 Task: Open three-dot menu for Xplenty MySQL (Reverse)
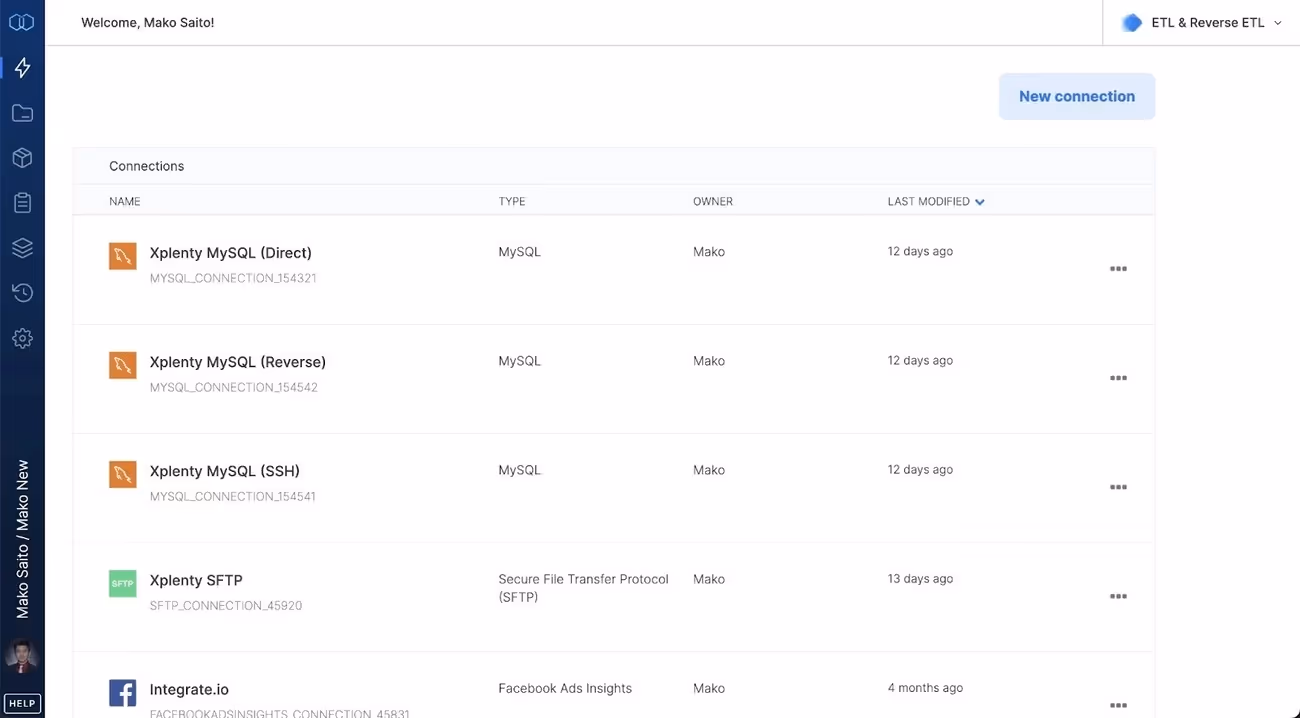1118,378
